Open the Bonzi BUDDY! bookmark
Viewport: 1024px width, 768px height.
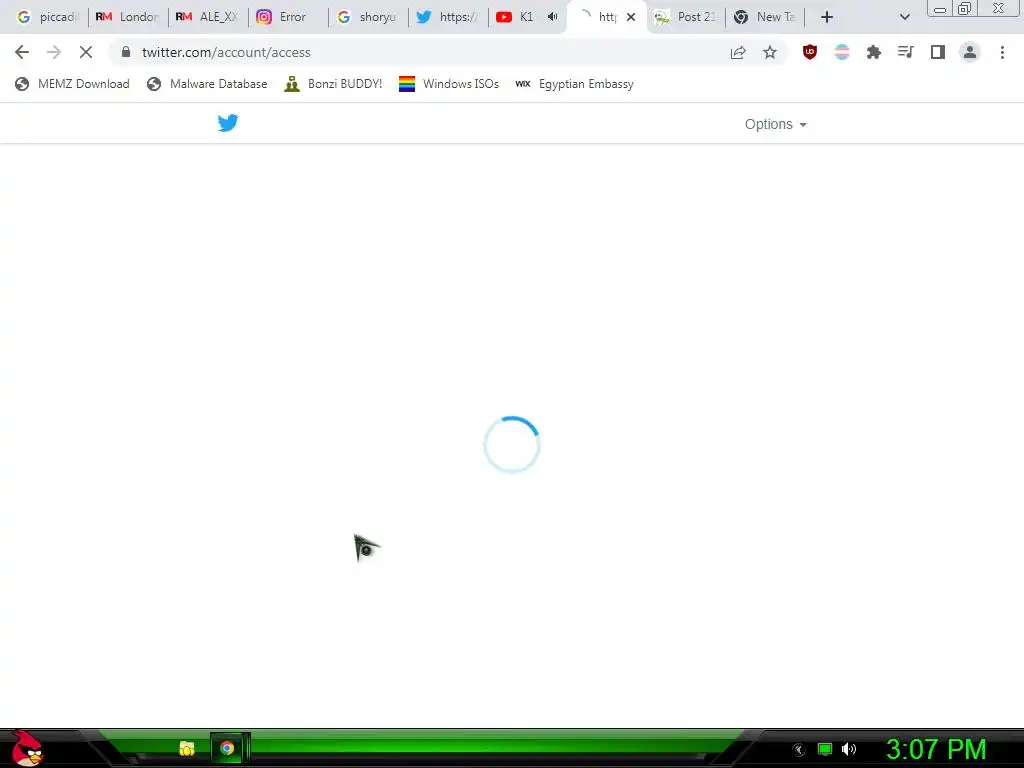pyautogui.click(x=333, y=84)
